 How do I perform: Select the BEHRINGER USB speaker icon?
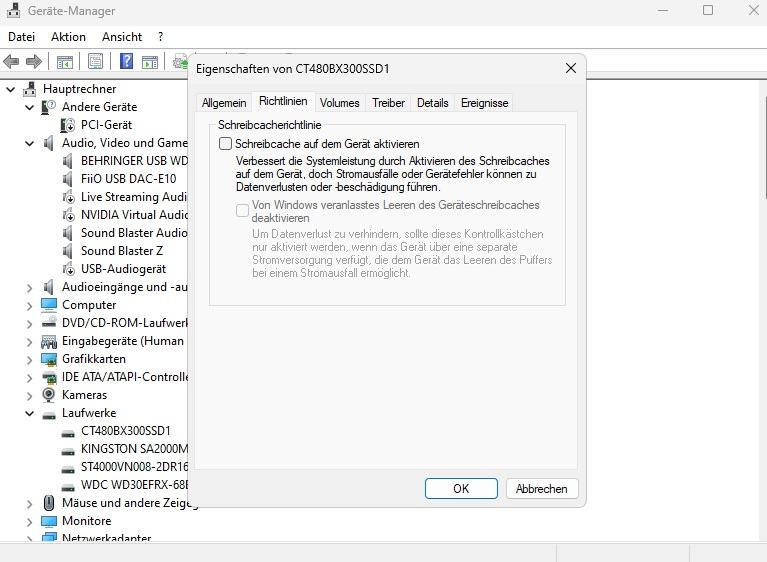pos(68,160)
